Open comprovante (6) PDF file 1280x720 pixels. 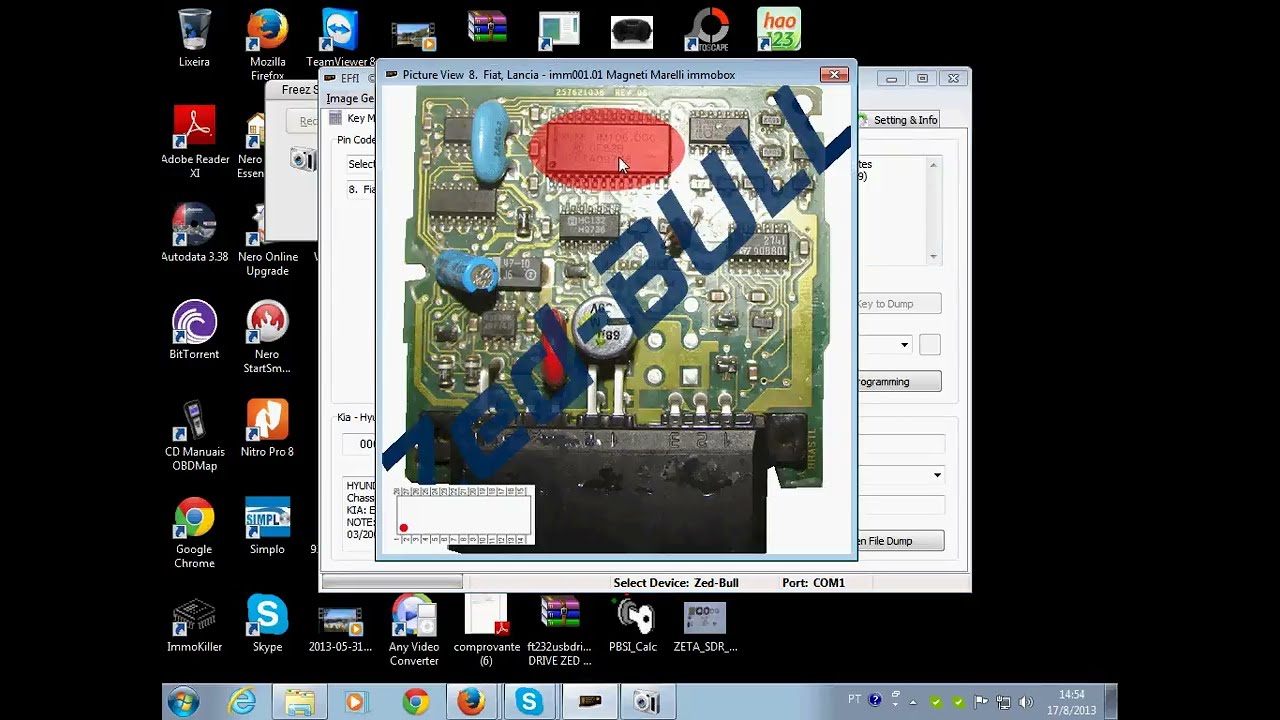tap(487, 630)
